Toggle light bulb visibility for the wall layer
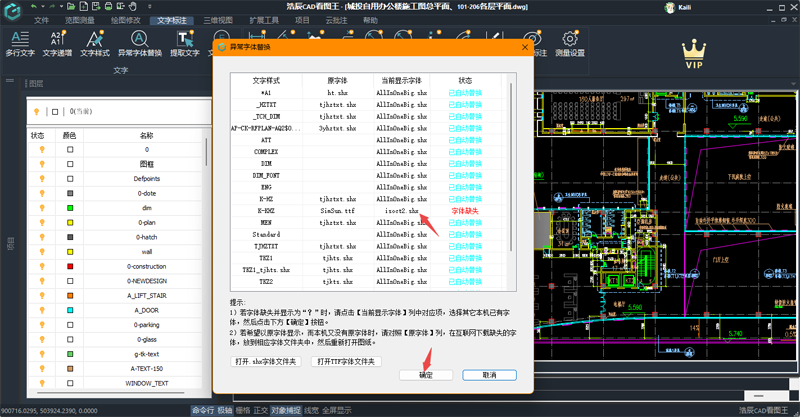This screenshot has width=800, height=417. (41, 252)
